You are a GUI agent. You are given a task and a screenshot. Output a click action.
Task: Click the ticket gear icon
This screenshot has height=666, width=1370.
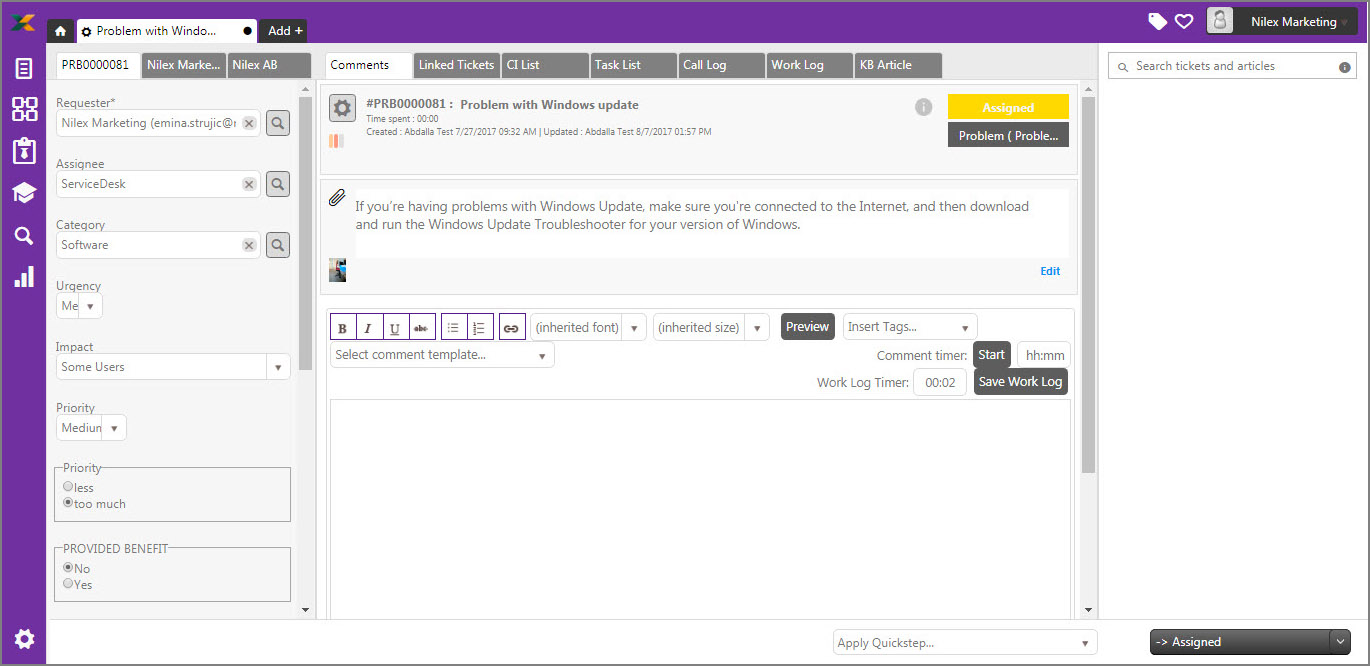(x=343, y=108)
